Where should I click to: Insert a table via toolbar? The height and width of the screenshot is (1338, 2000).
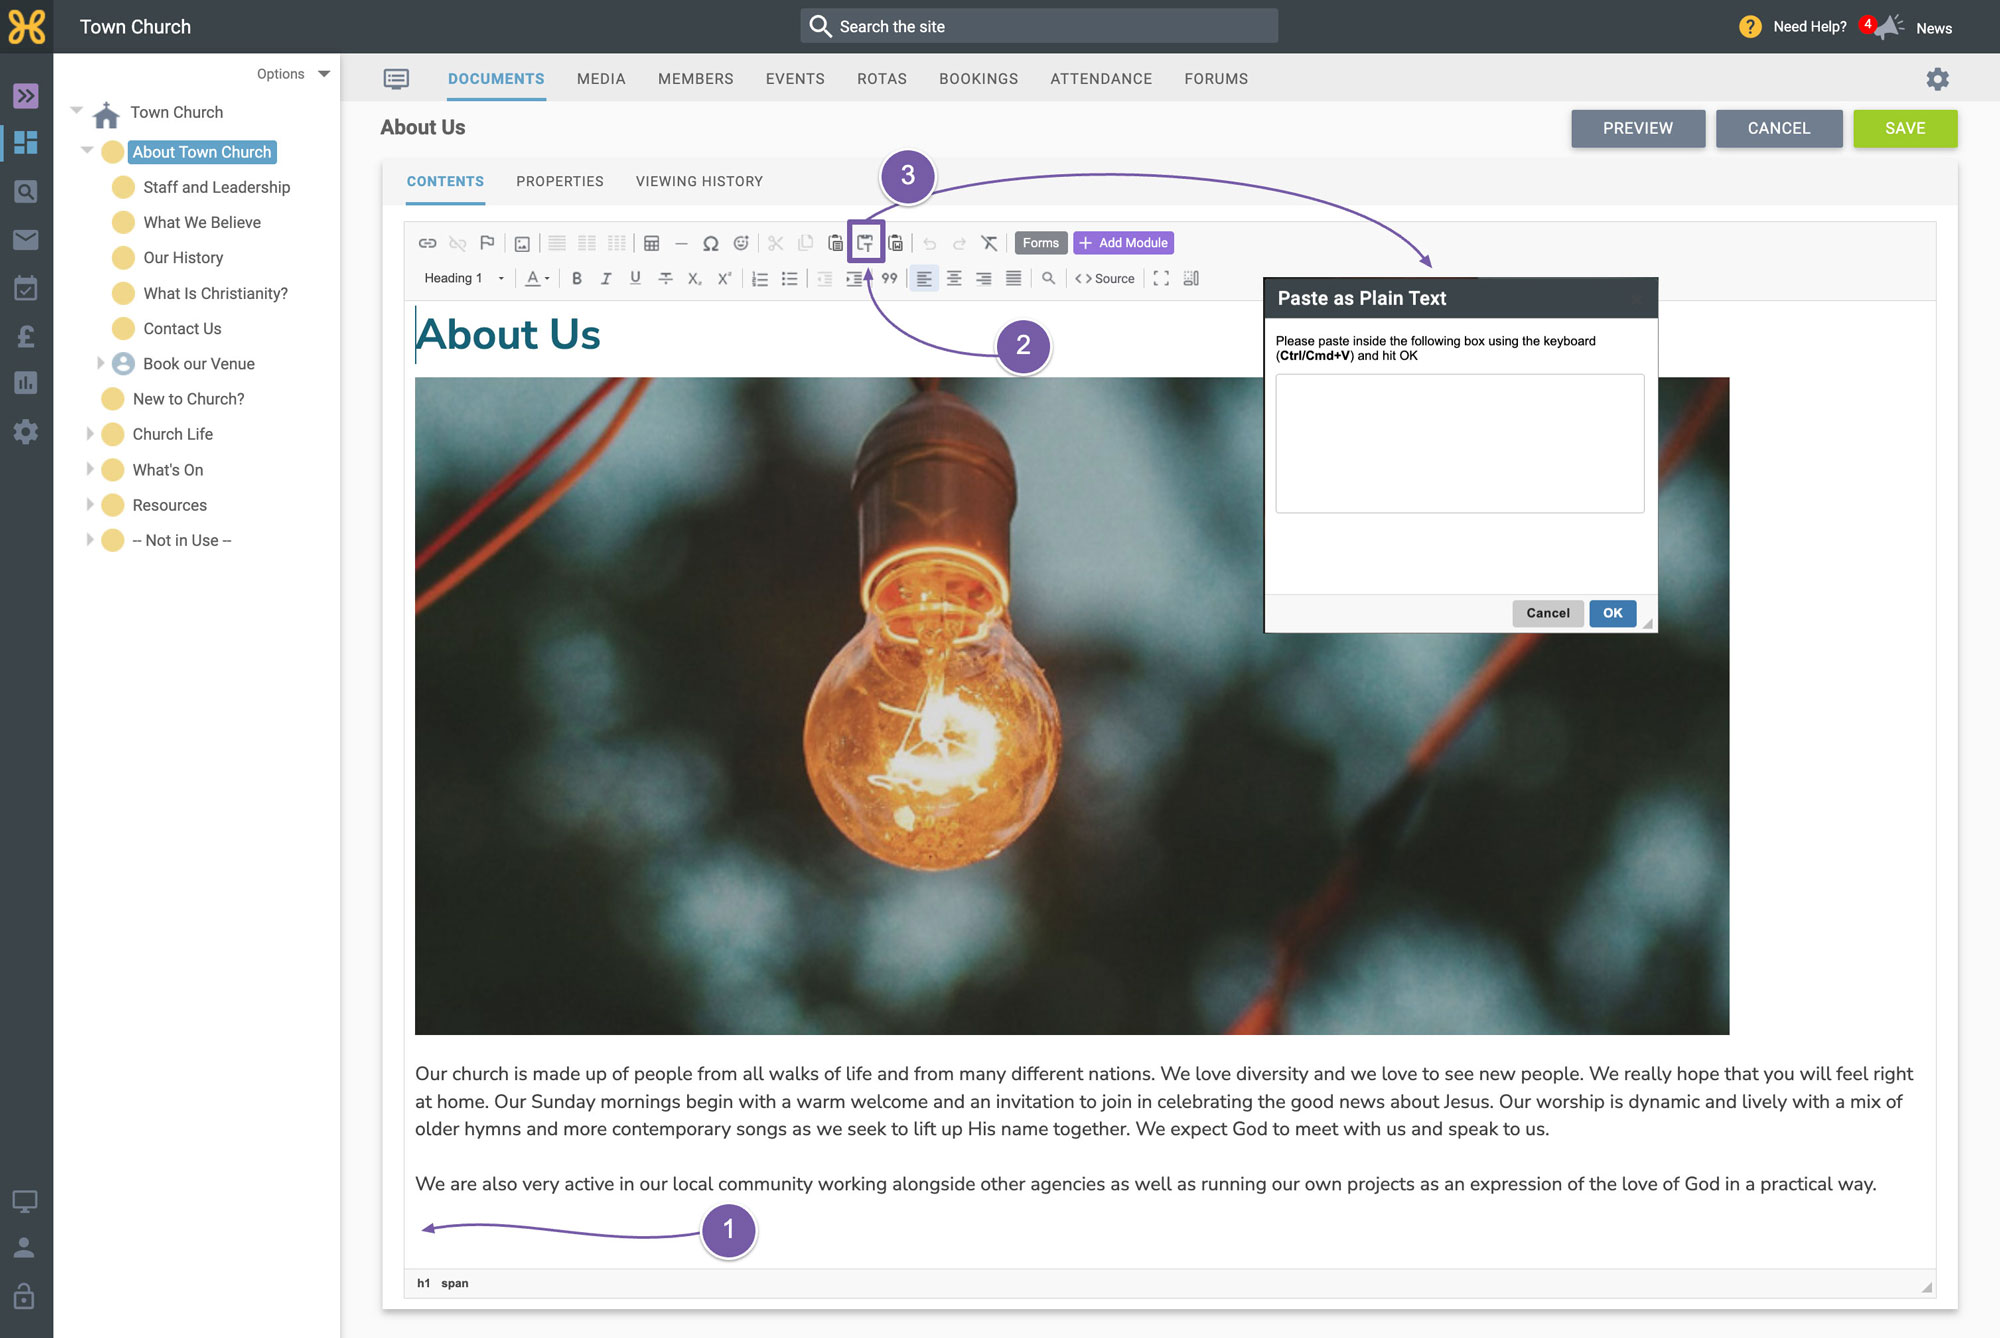(x=652, y=243)
